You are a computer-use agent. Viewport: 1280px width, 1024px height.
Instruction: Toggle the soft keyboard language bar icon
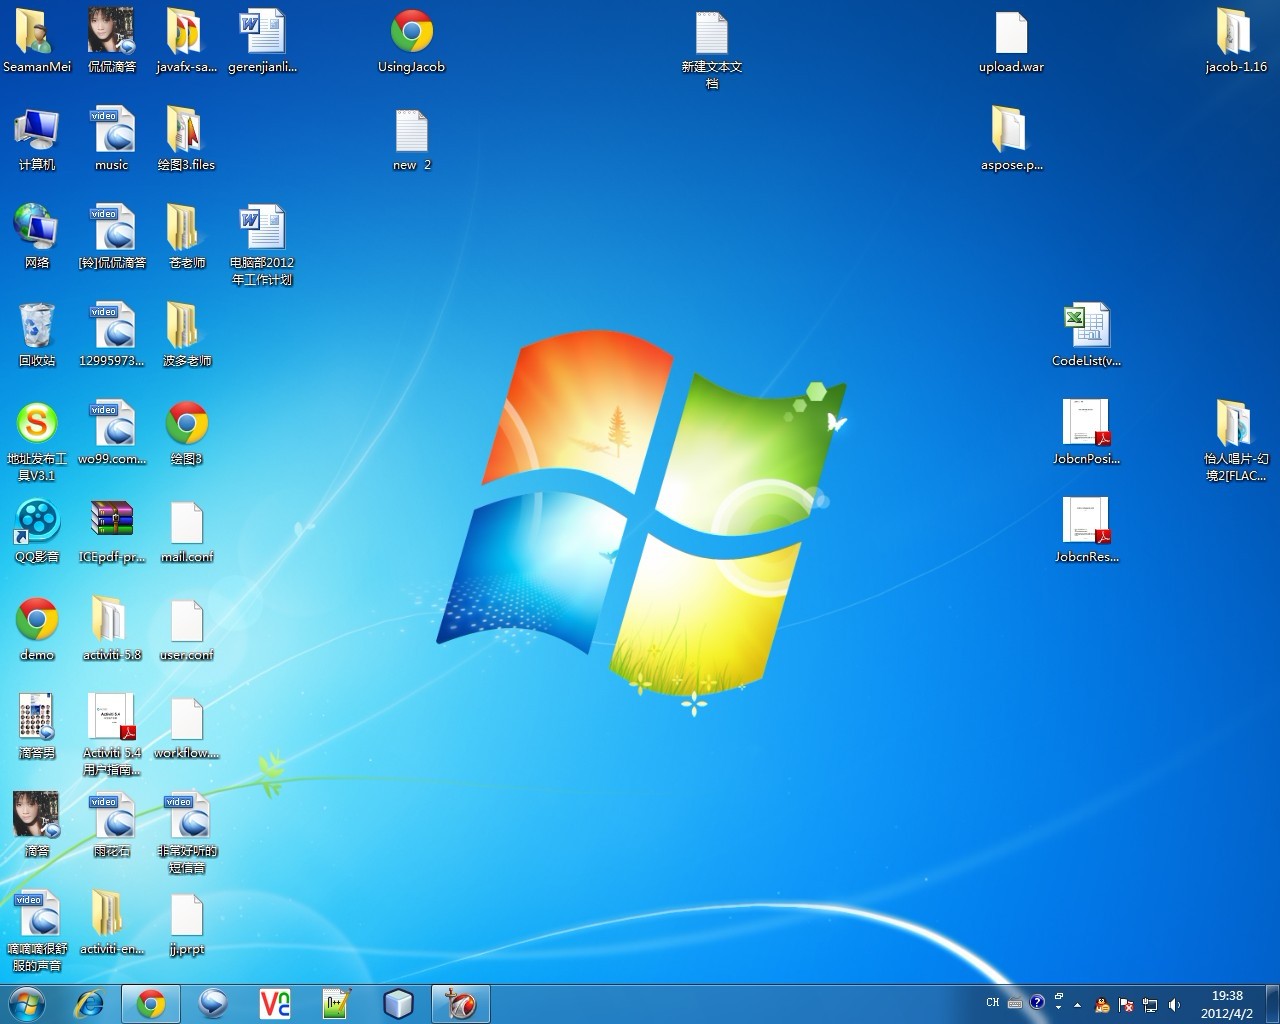click(1015, 1003)
